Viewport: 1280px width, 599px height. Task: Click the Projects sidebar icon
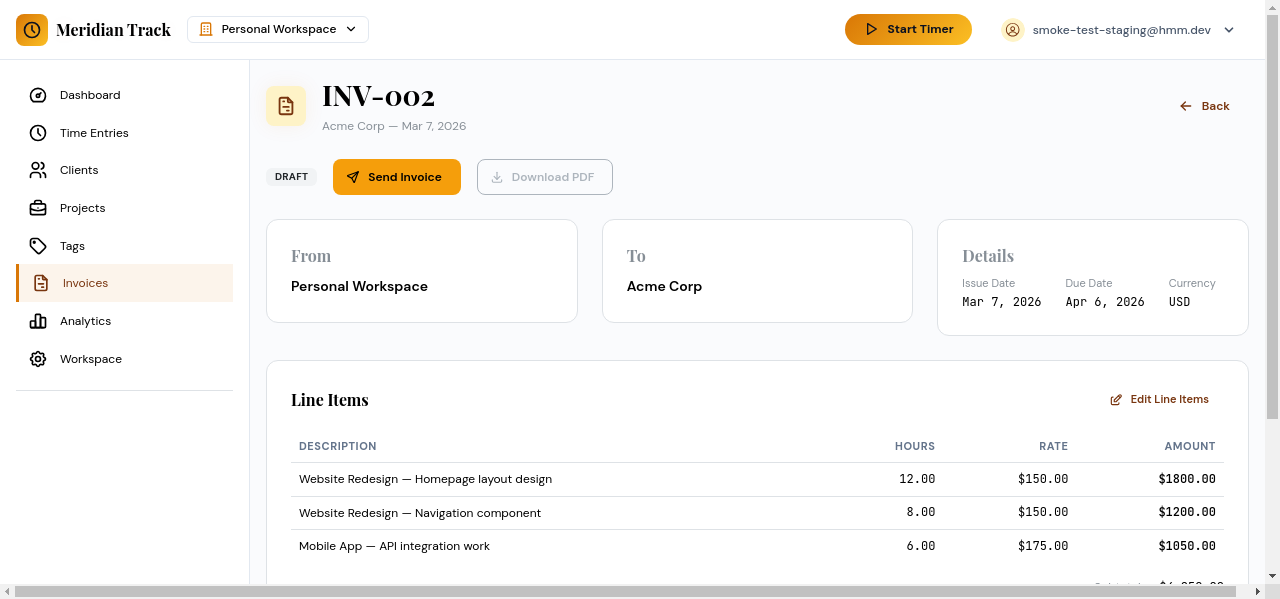(38, 208)
